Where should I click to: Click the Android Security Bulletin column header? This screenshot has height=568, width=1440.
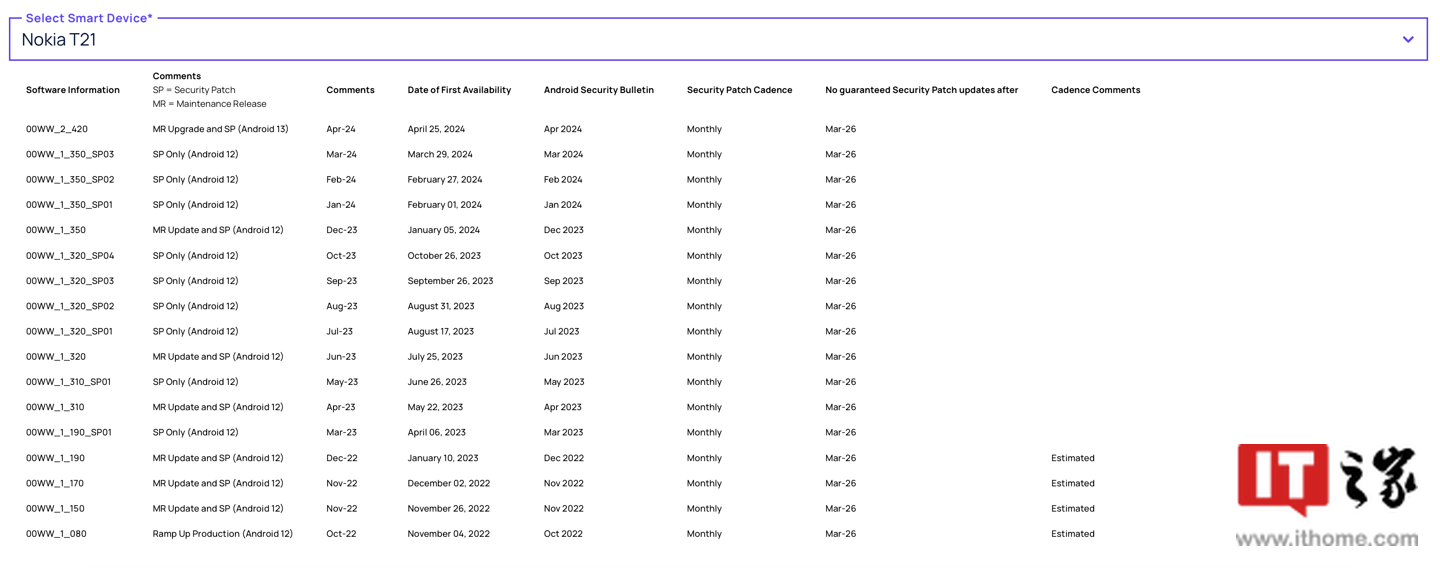[x=598, y=90]
